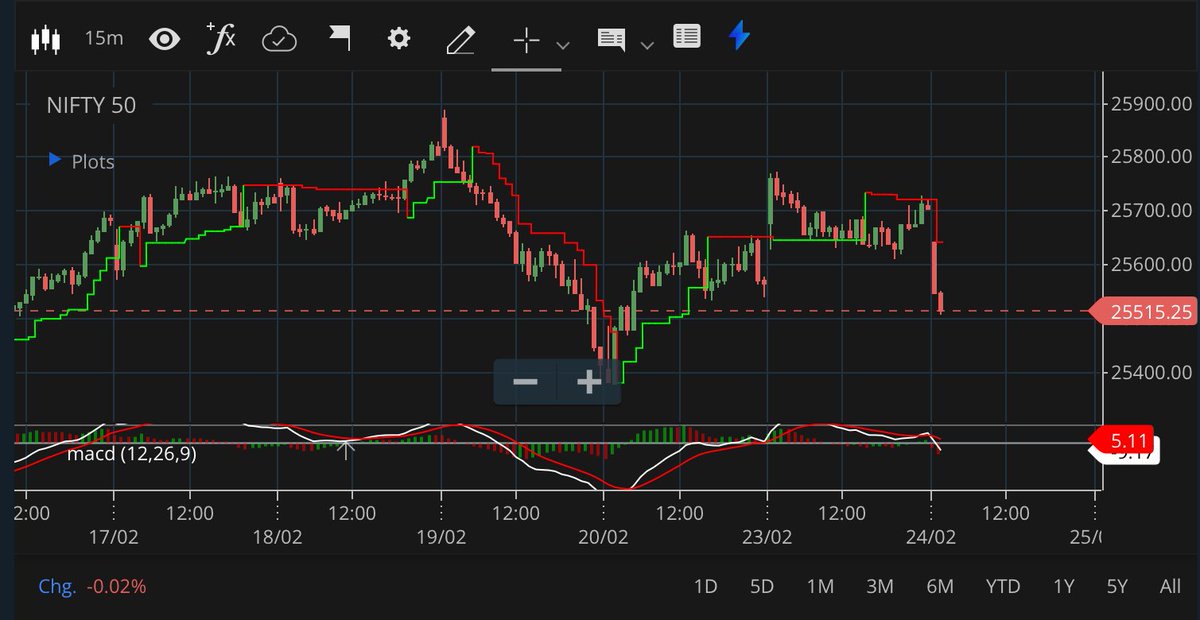Click the 25600.00 price axis label

[x=1150, y=265]
